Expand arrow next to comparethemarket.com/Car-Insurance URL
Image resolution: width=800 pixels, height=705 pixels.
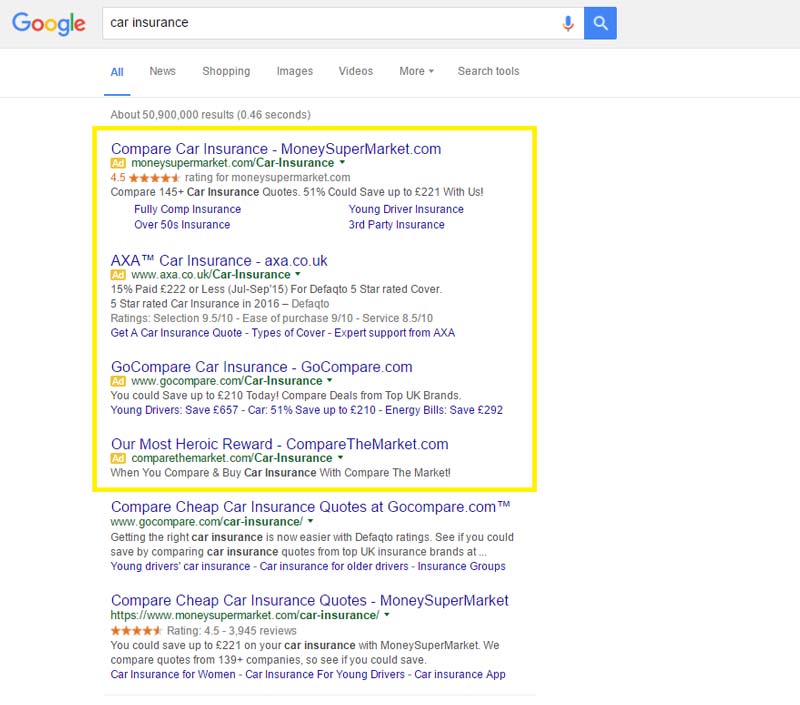(340, 458)
